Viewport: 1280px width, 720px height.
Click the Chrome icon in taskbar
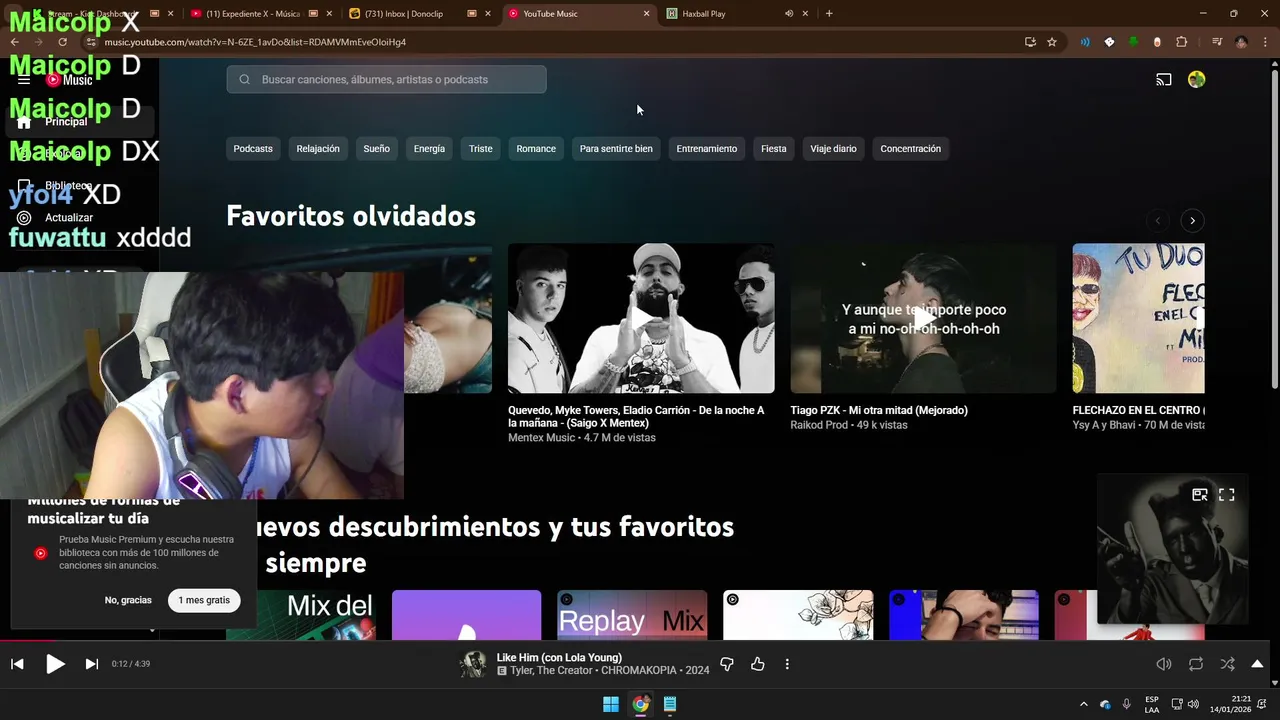click(640, 704)
